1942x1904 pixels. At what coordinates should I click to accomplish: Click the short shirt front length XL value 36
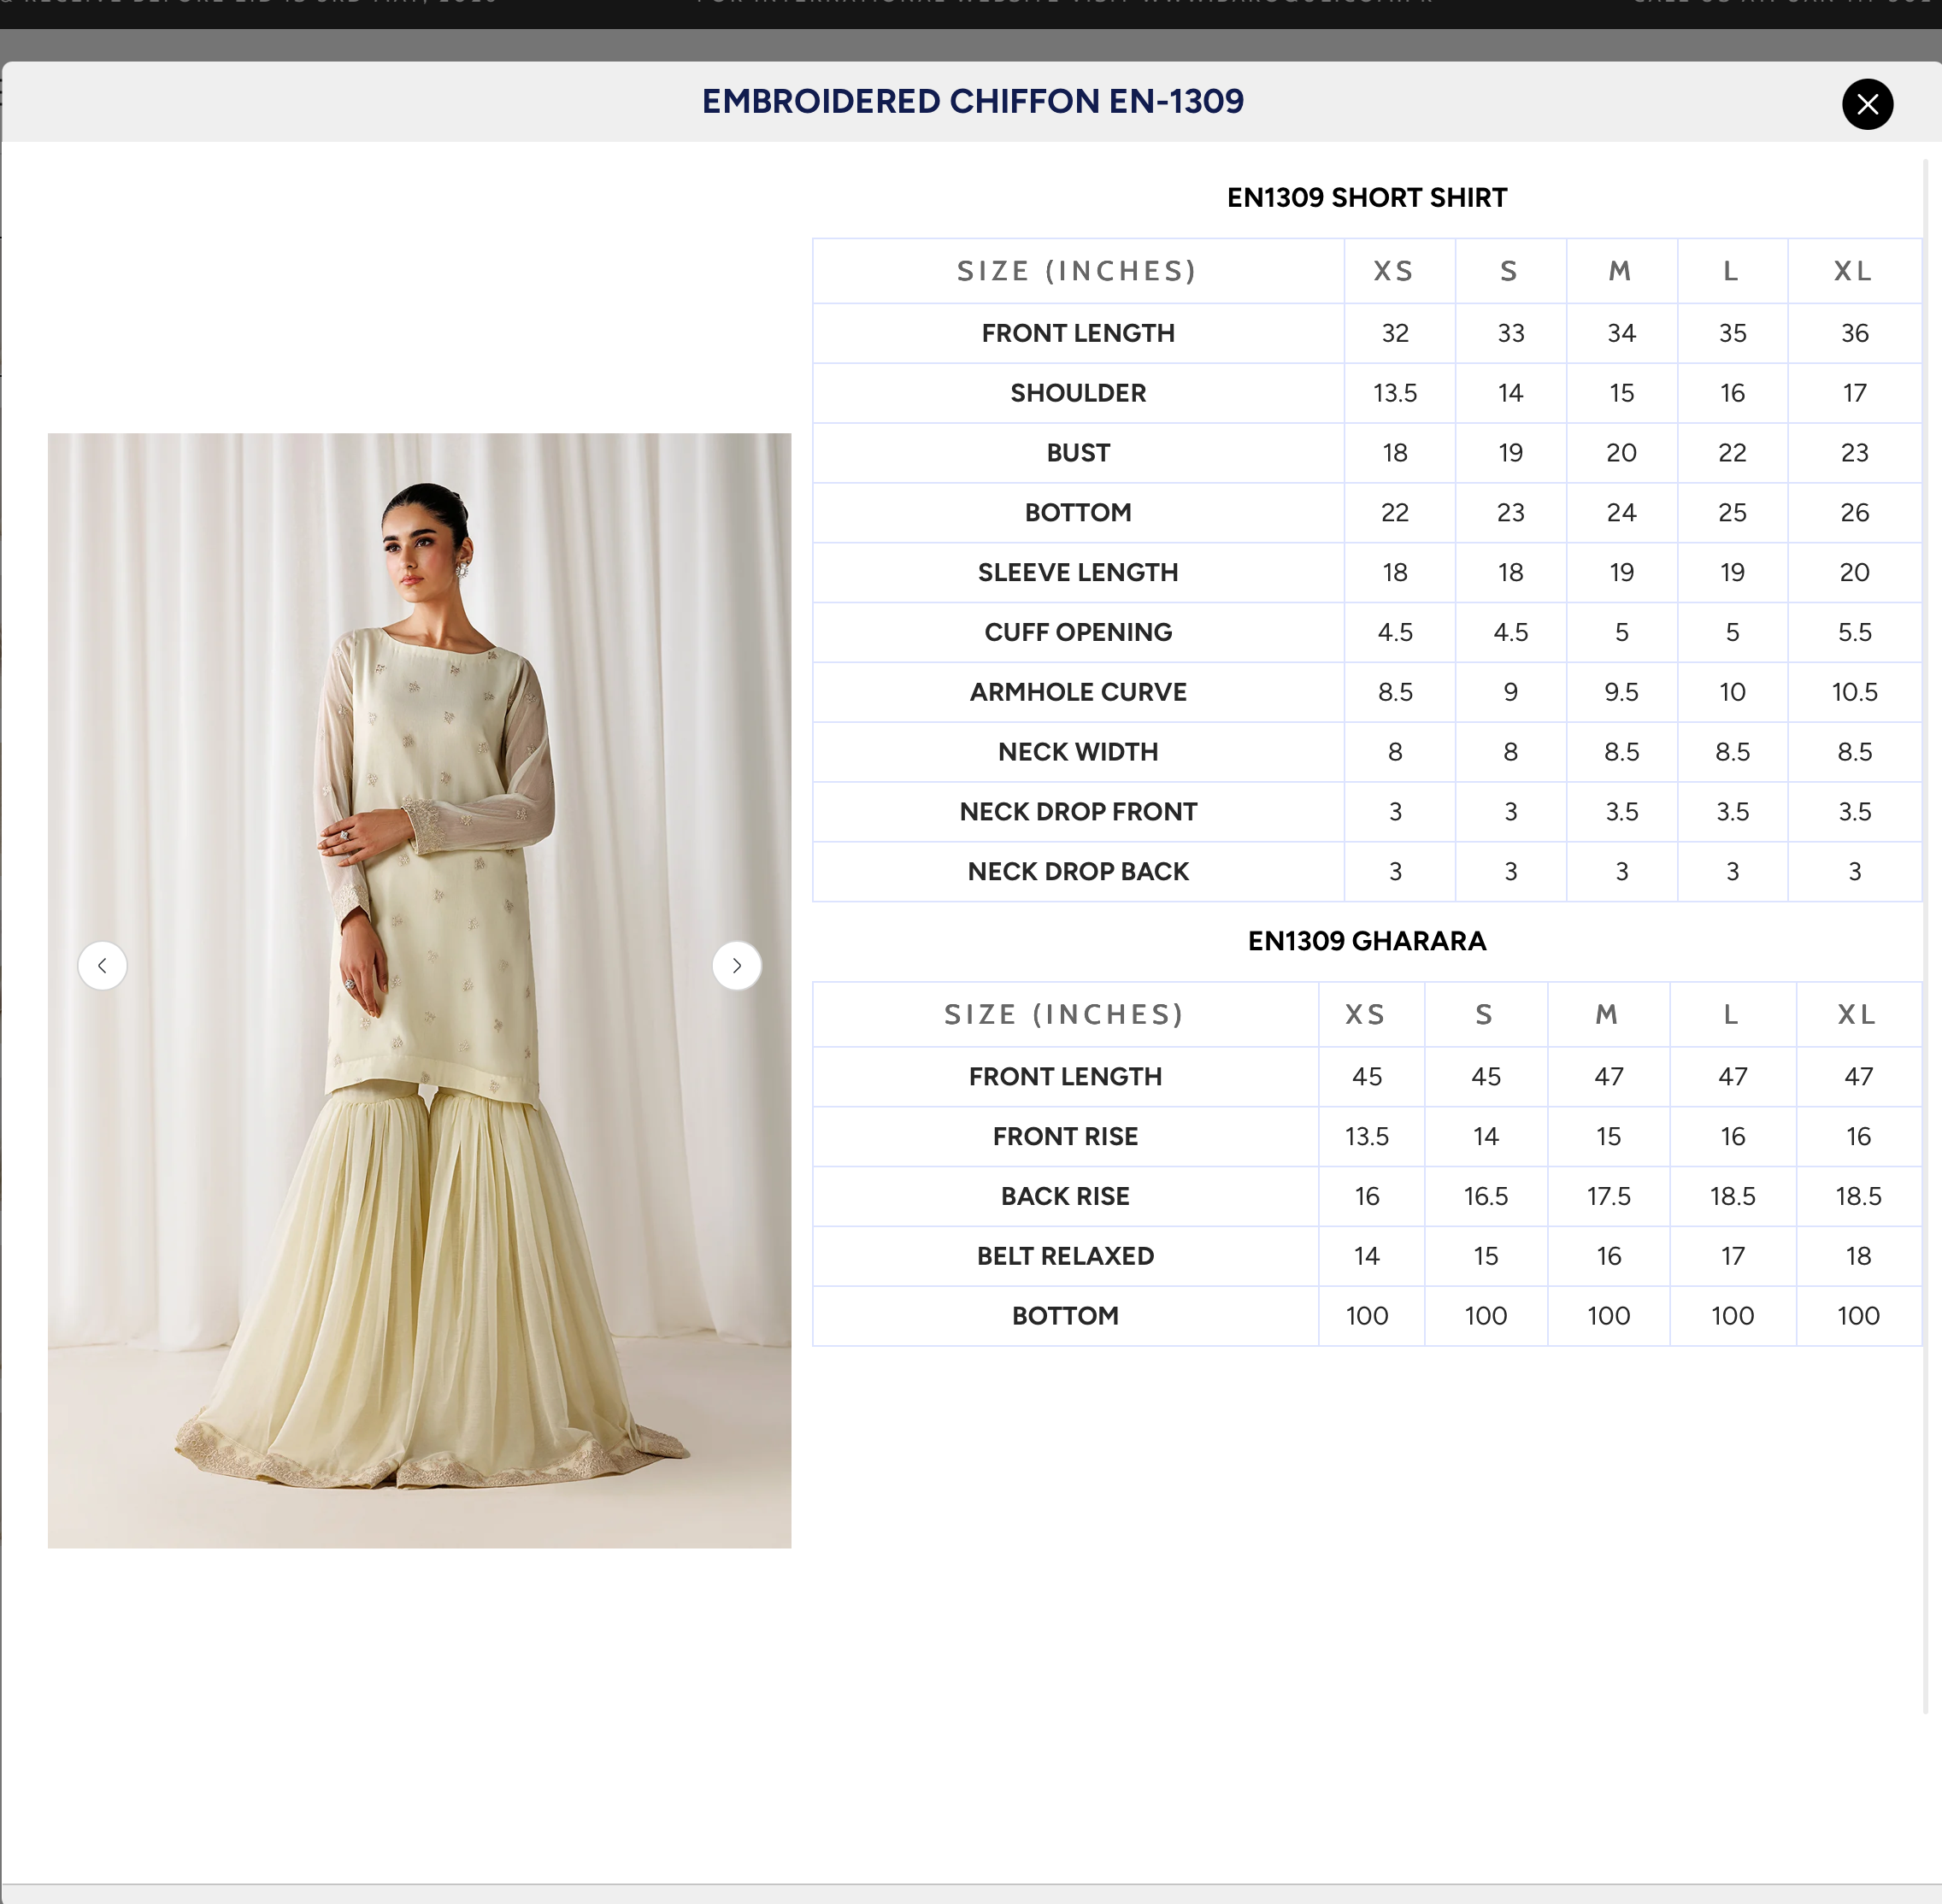click(1855, 333)
